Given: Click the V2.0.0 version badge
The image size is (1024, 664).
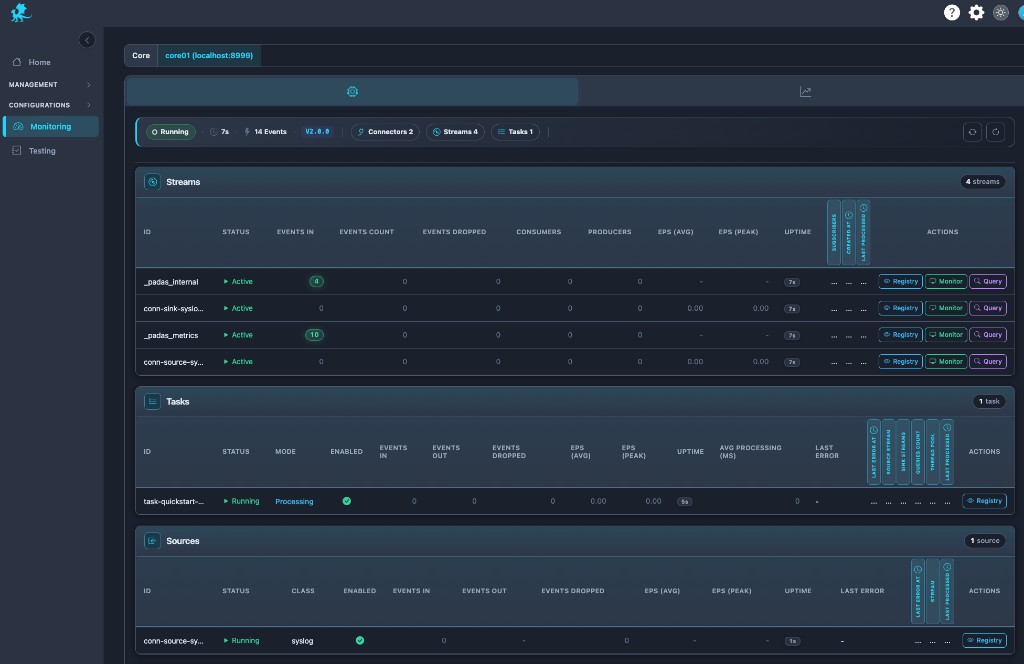Looking at the screenshot, I should (317, 132).
